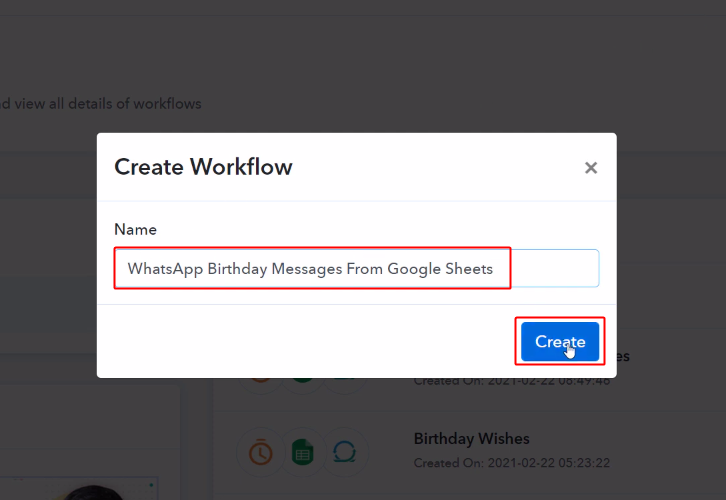Open the Birthday Wishes workflow

tap(471, 438)
